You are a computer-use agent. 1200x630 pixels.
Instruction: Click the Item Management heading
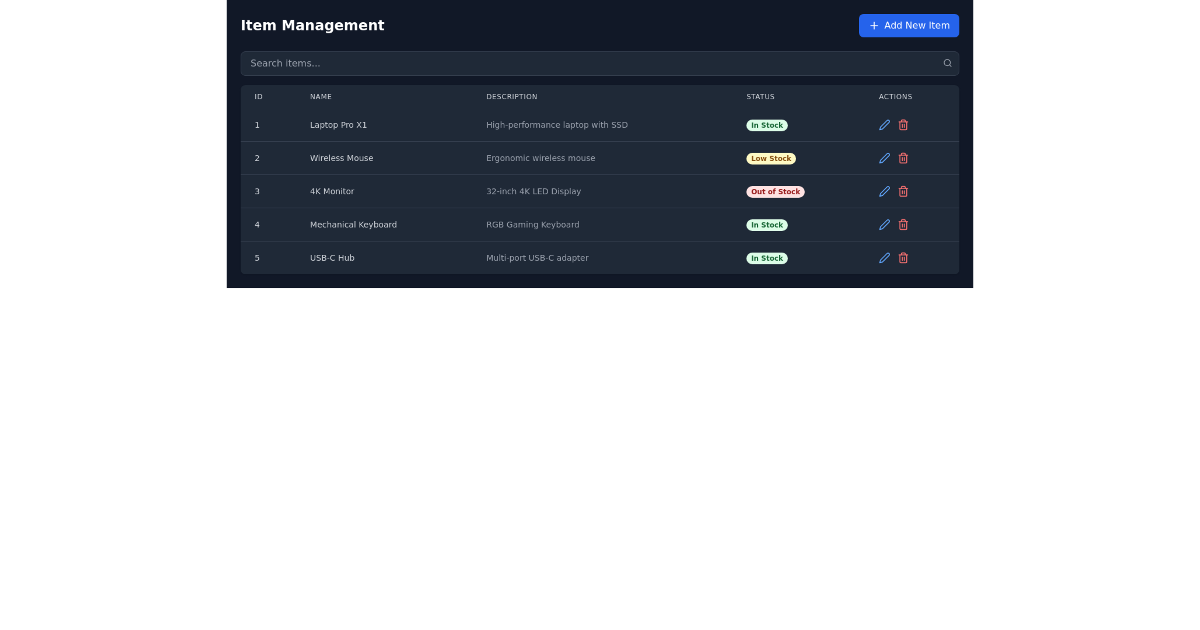(312, 25)
